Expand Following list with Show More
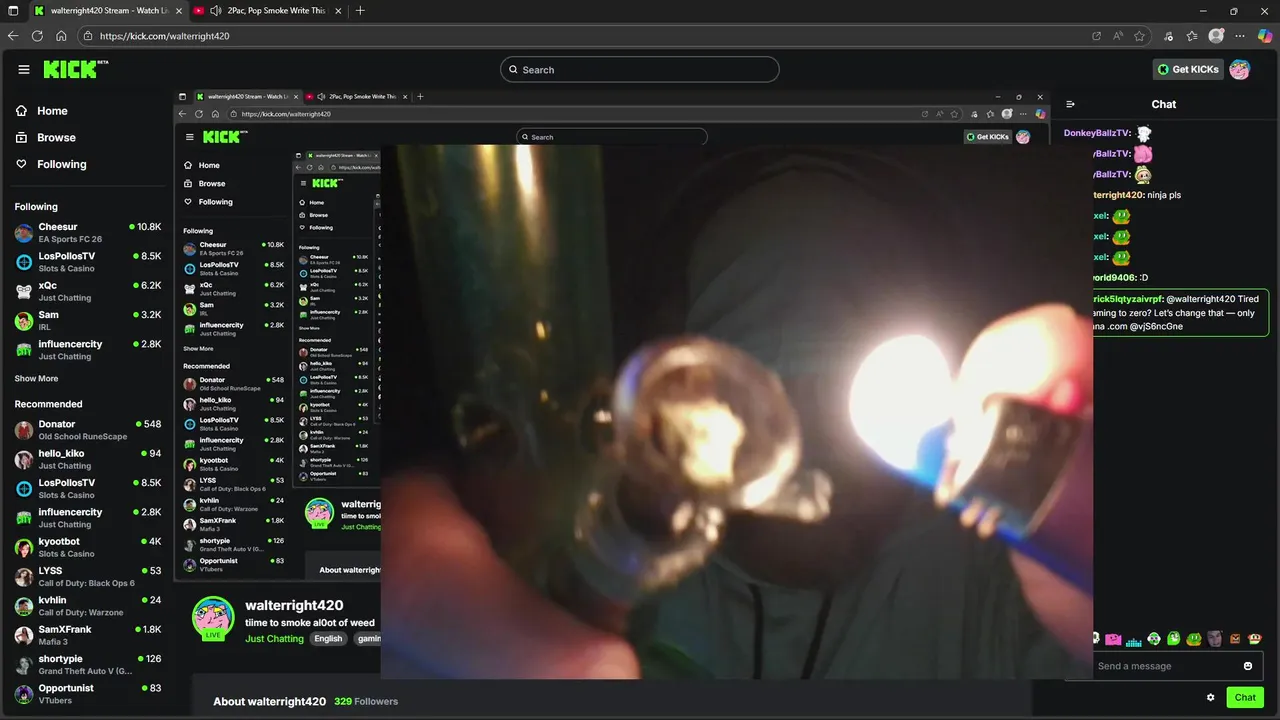This screenshot has width=1280, height=720. click(x=36, y=379)
